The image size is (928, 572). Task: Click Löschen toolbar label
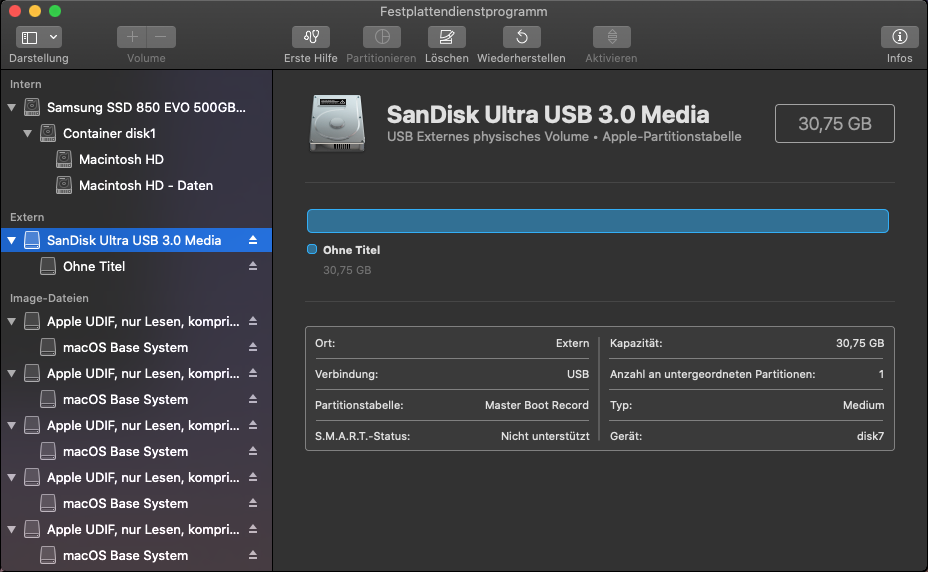(447, 58)
